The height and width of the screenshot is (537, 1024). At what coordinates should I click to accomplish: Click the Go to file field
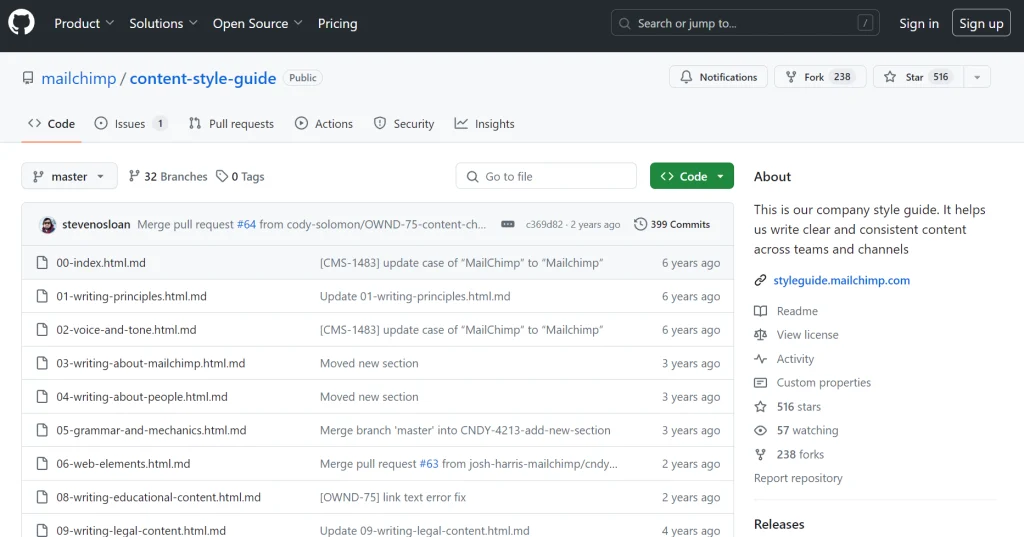pyautogui.click(x=546, y=177)
